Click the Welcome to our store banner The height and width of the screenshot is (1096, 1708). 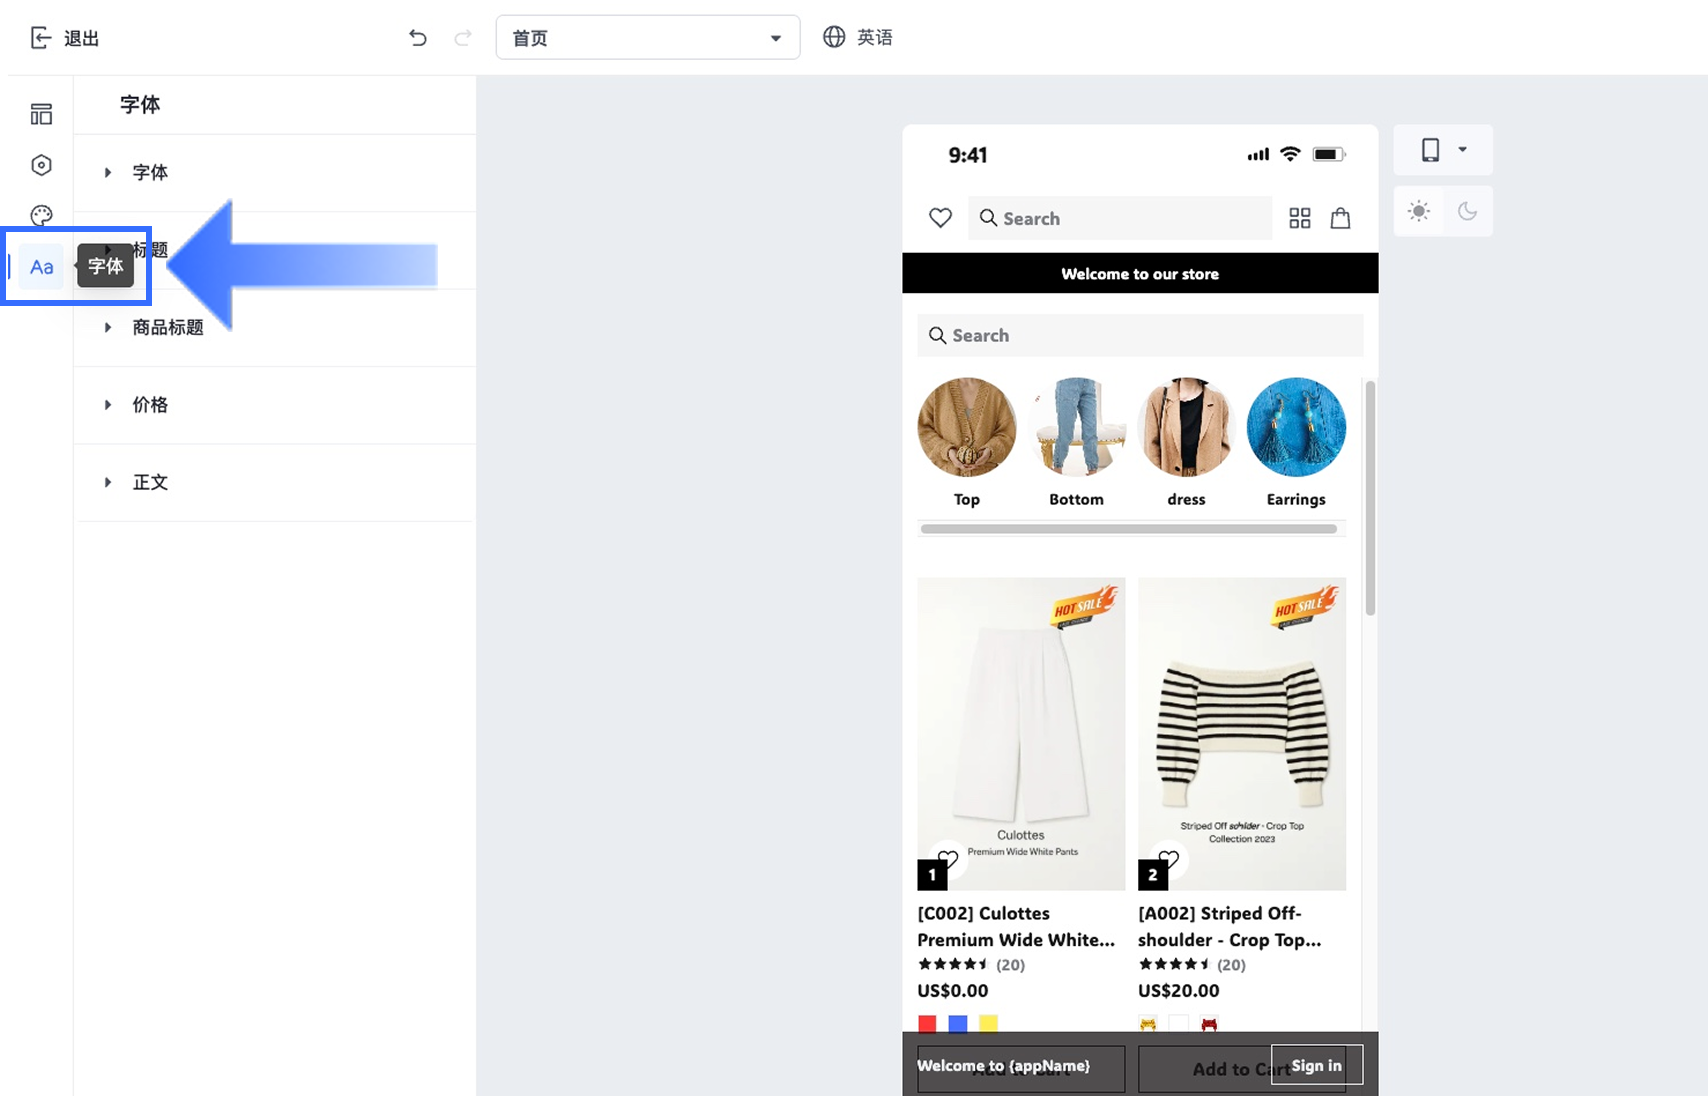pyautogui.click(x=1140, y=273)
